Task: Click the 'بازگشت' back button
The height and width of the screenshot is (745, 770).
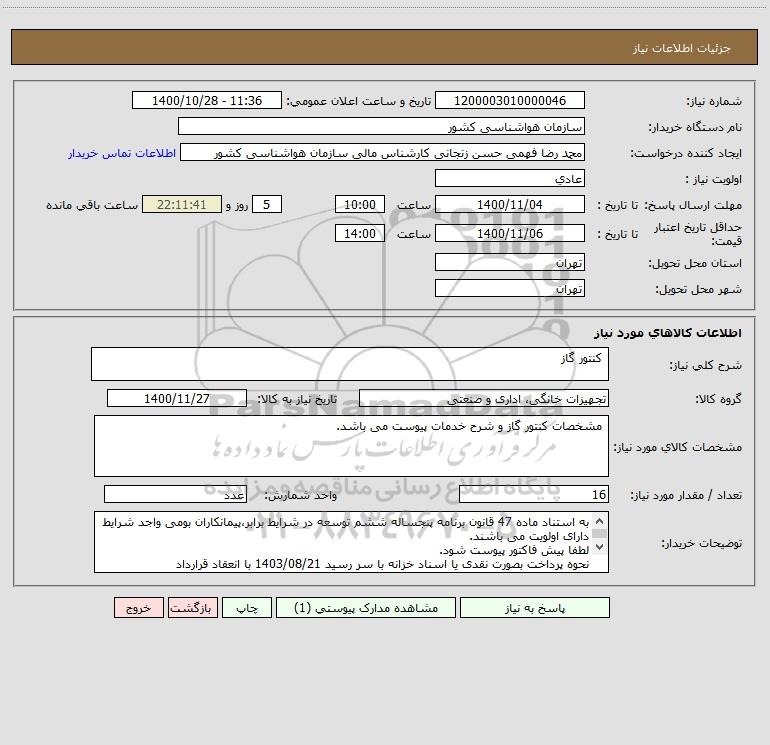Action: [192, 608]
